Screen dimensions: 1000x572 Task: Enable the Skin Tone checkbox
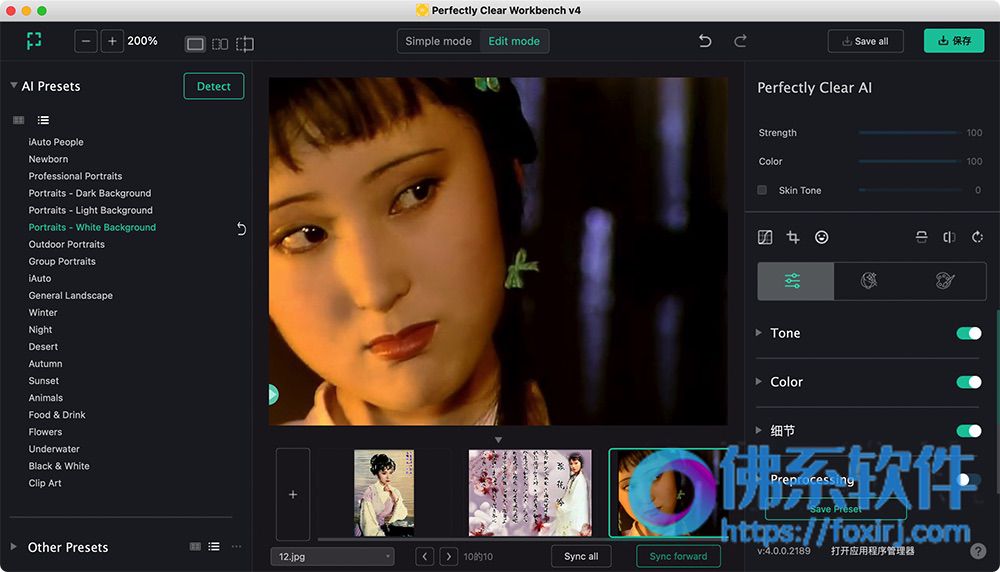[x=762, y=190]
